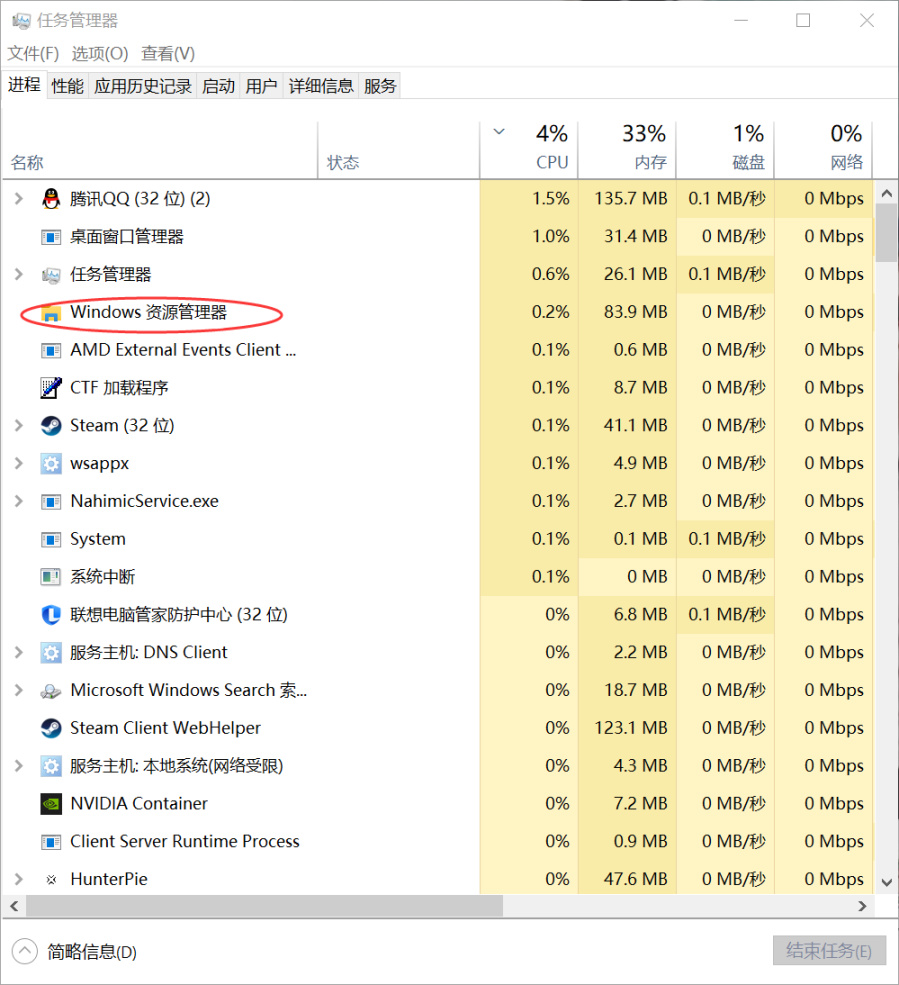Click the Microsoft Windows Search icon
Image resolution: width=899 pixels, height=985 pixels.
pos(51,690)
